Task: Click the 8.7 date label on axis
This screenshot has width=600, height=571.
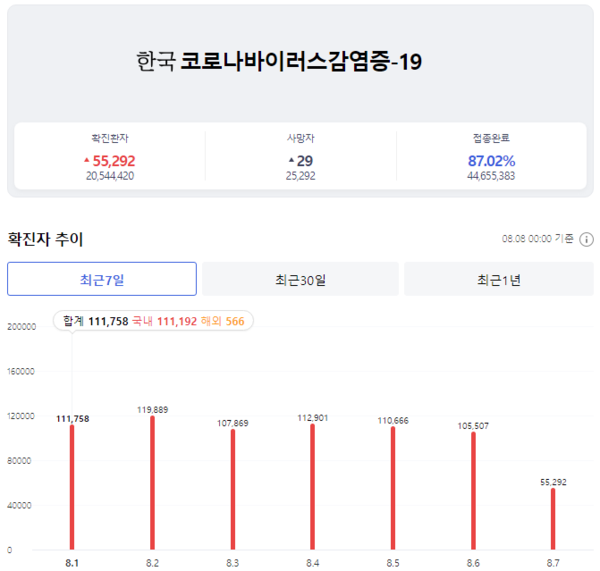Action: coord(553,563)
